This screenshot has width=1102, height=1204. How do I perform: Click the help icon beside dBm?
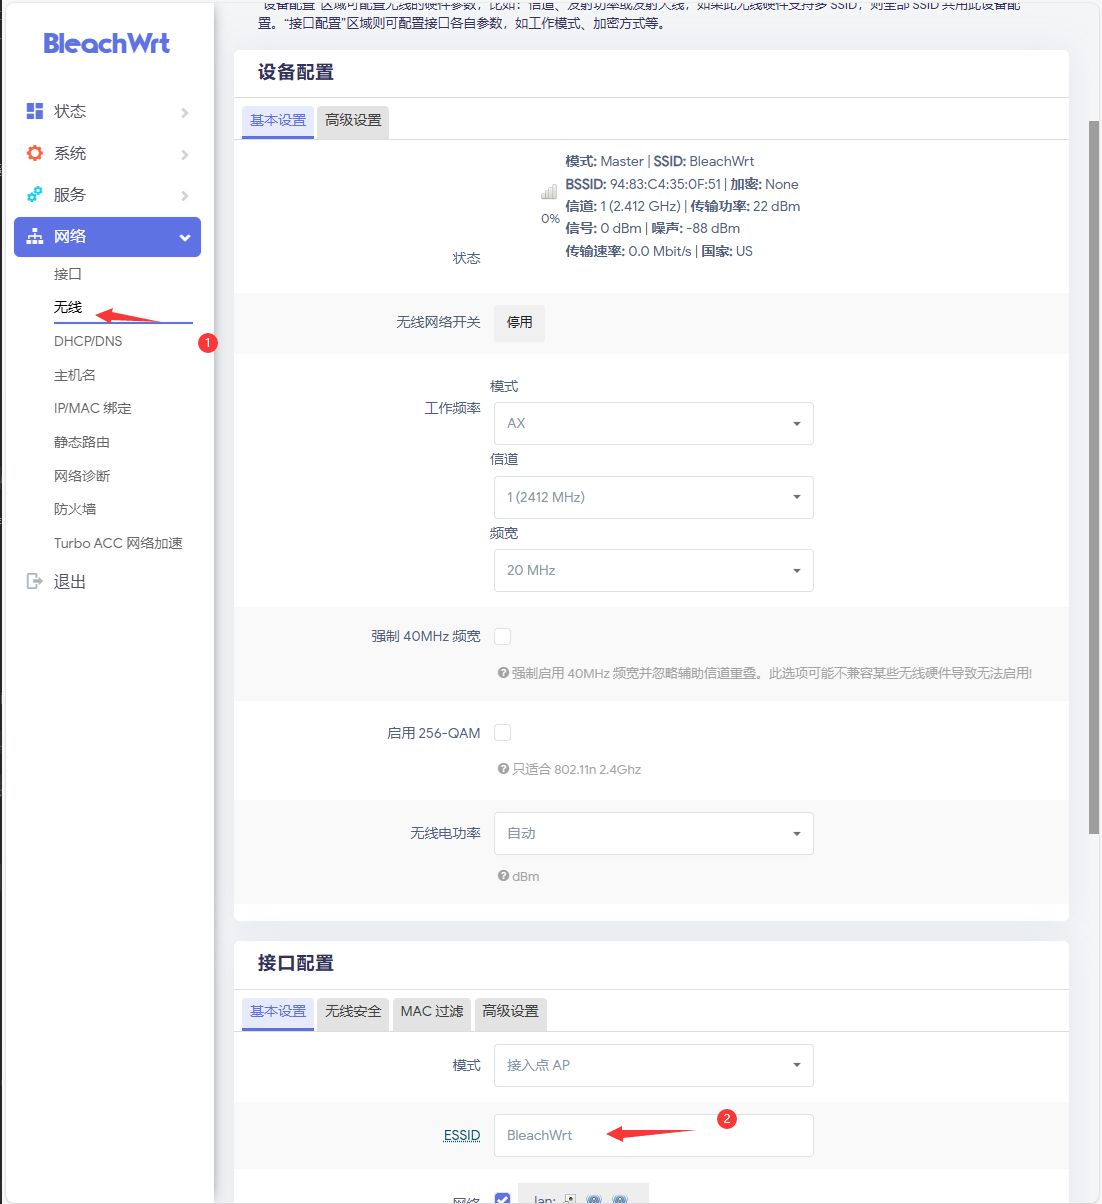503,876
